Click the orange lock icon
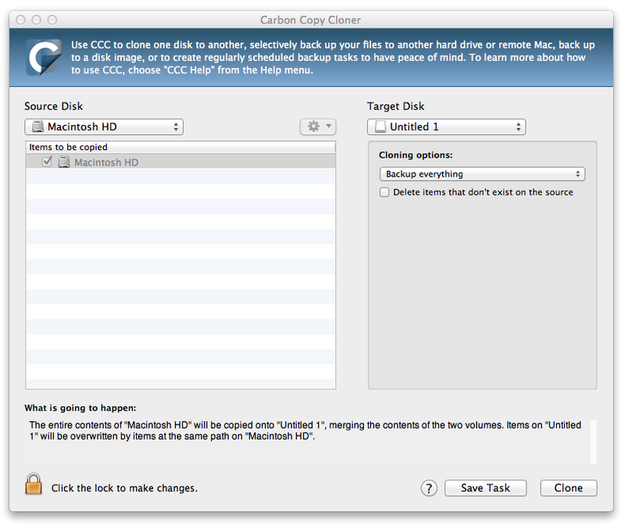This screenshot has width=625, height=524. click(33, 484)
